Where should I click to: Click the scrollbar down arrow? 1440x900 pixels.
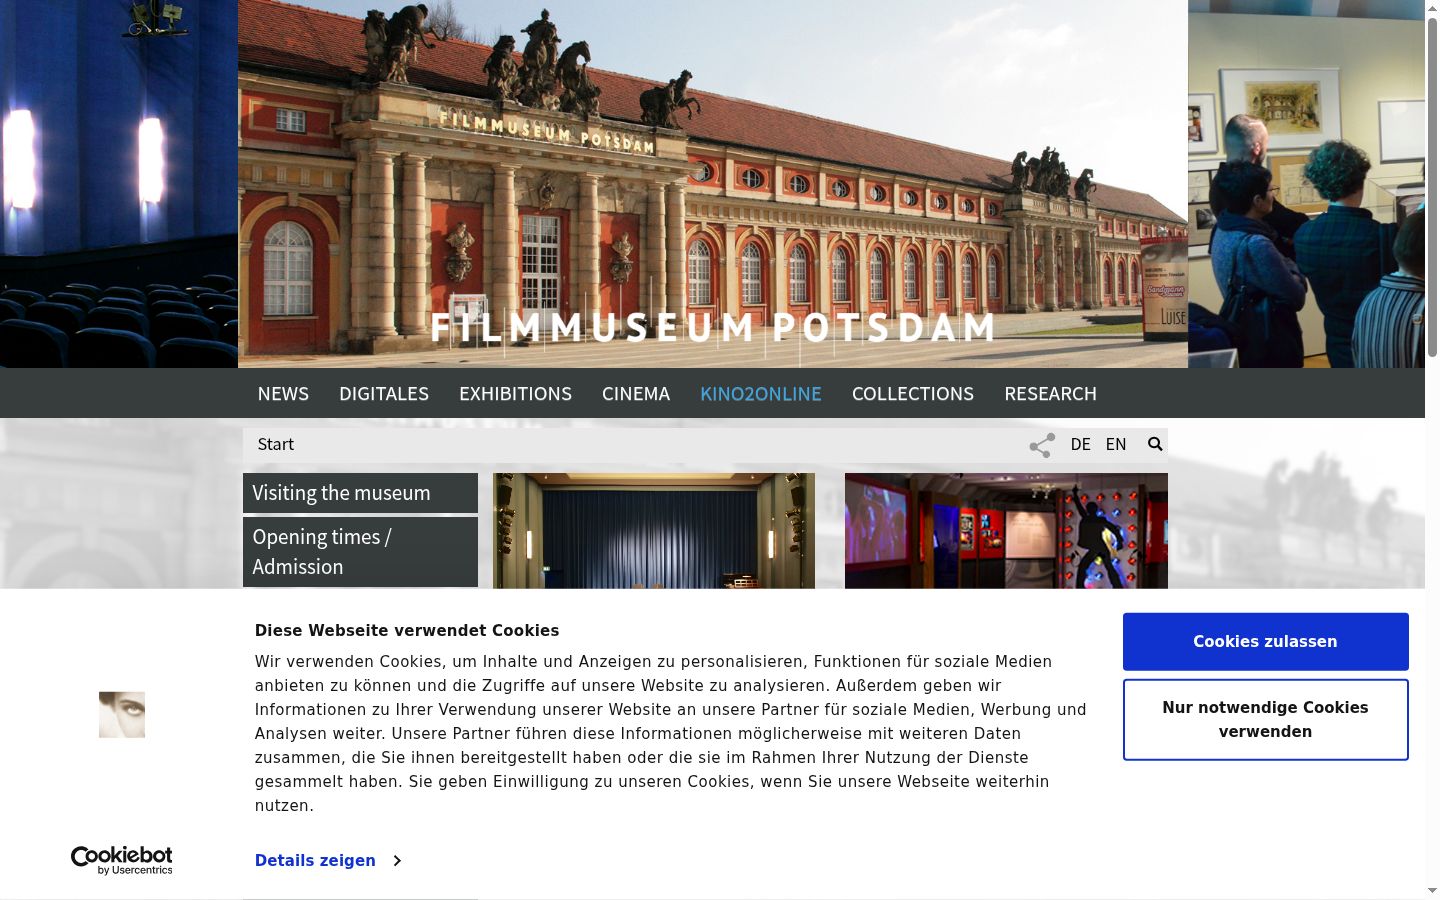1432,891
